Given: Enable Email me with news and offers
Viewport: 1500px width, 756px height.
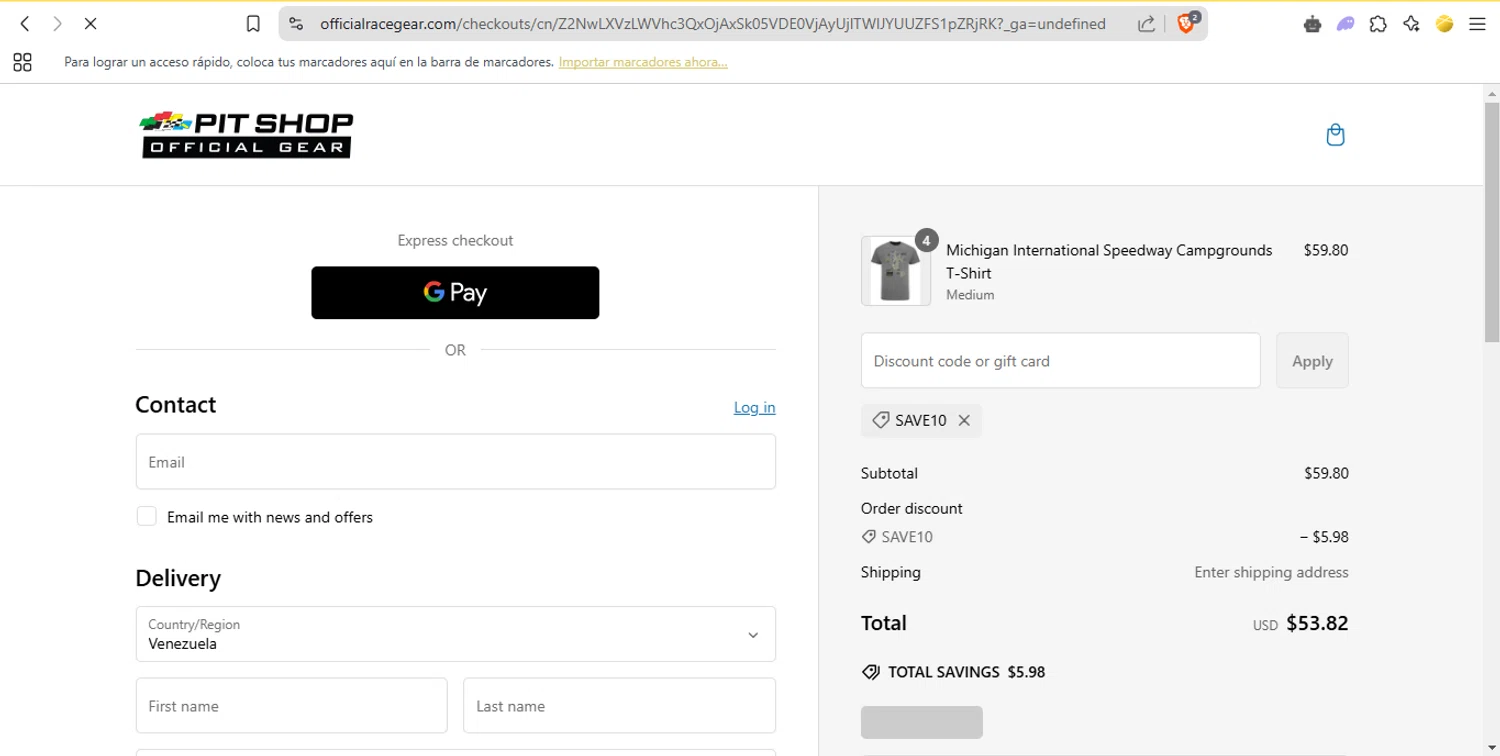Looking at the screenshot, I should tap(146, 516).
